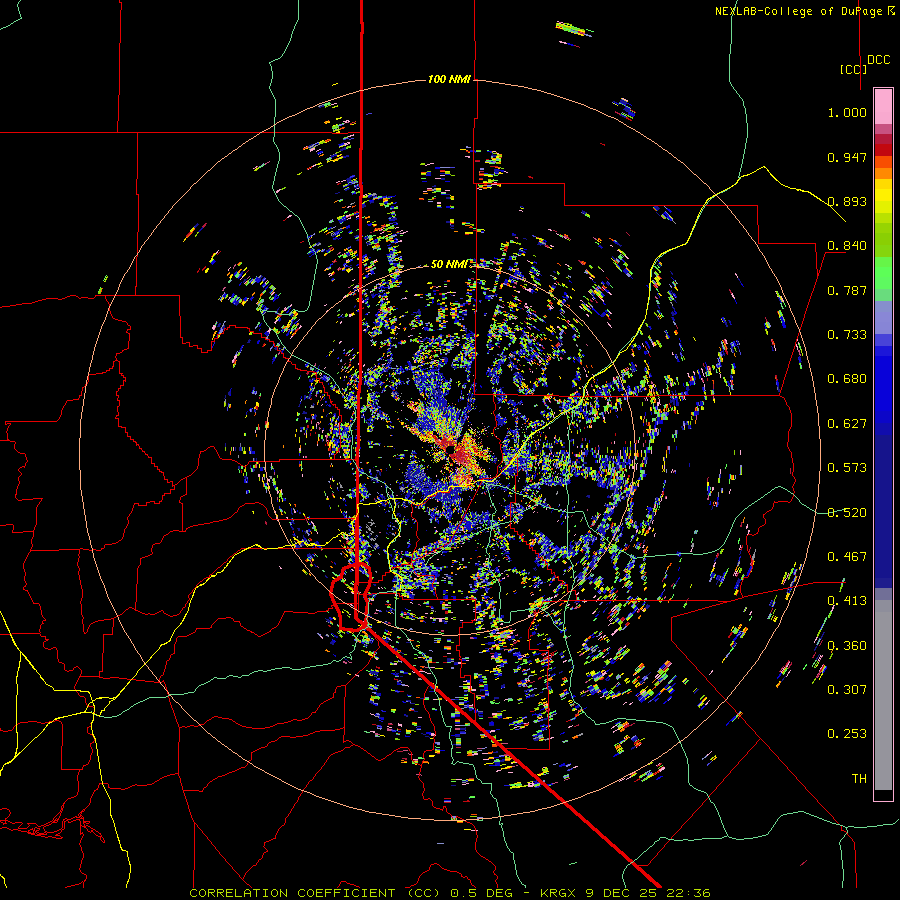This screenshot has height=900, width=900.
Task: Select the 0.573 scale value
Action: coord(847,468)
